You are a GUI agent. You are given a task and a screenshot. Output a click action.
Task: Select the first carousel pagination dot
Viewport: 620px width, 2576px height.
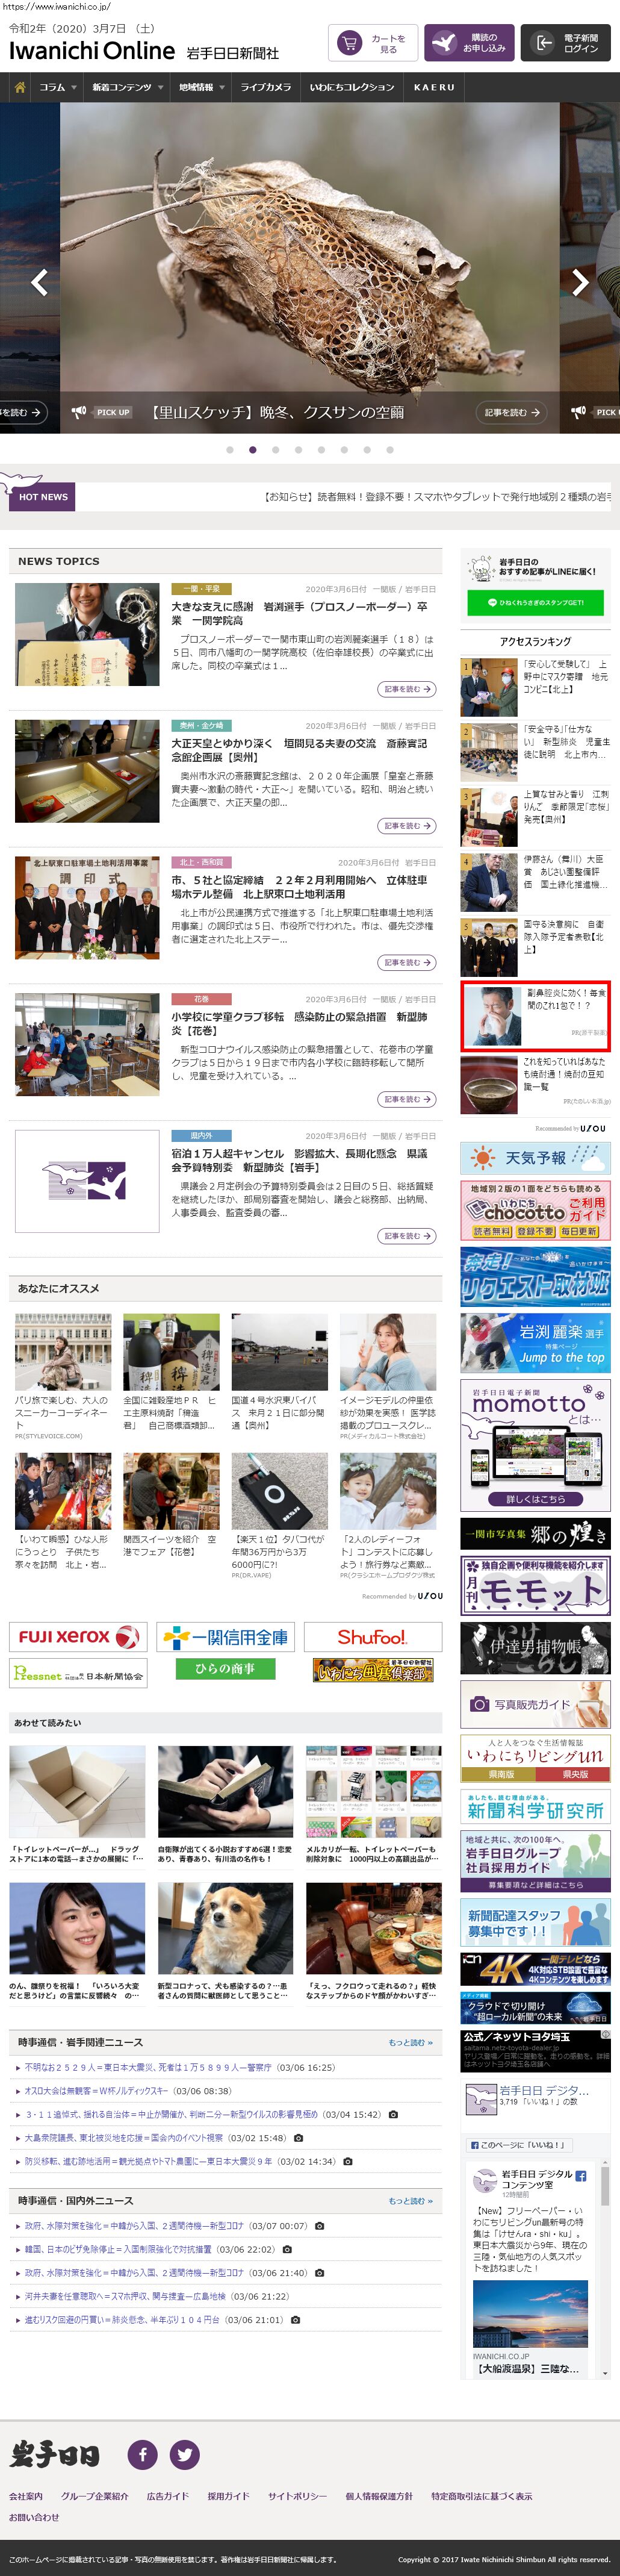(230, 450)
